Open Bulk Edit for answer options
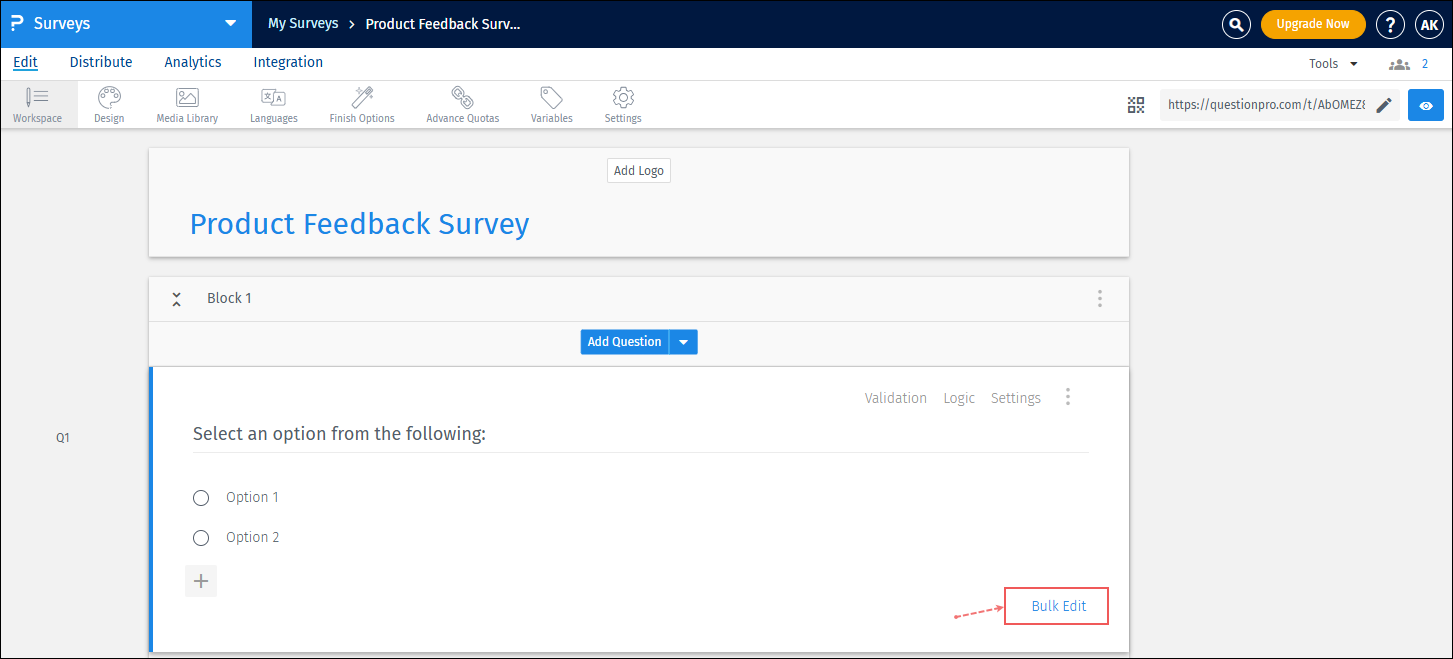The height and width of the screenshot is (659, 1453). pyautogui.click(x=1055, y=605)
